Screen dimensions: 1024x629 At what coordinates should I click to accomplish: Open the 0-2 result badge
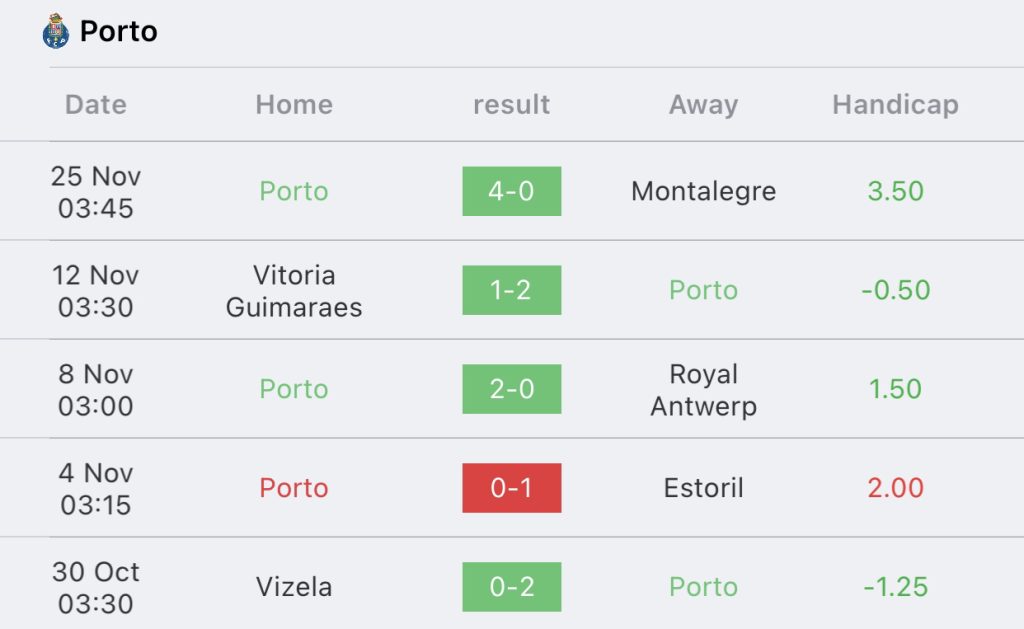[511, 587]
